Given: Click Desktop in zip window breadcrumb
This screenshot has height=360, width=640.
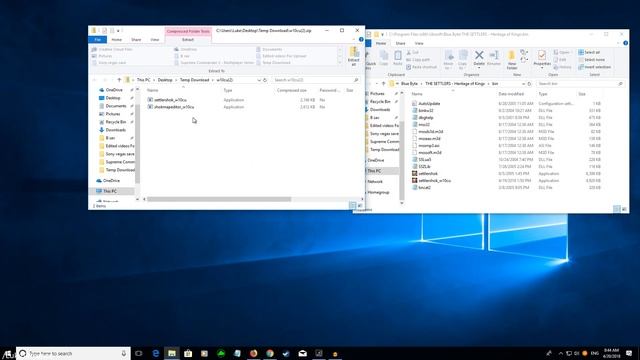Looking at the screenshot, I should click(x=165, y=80).
